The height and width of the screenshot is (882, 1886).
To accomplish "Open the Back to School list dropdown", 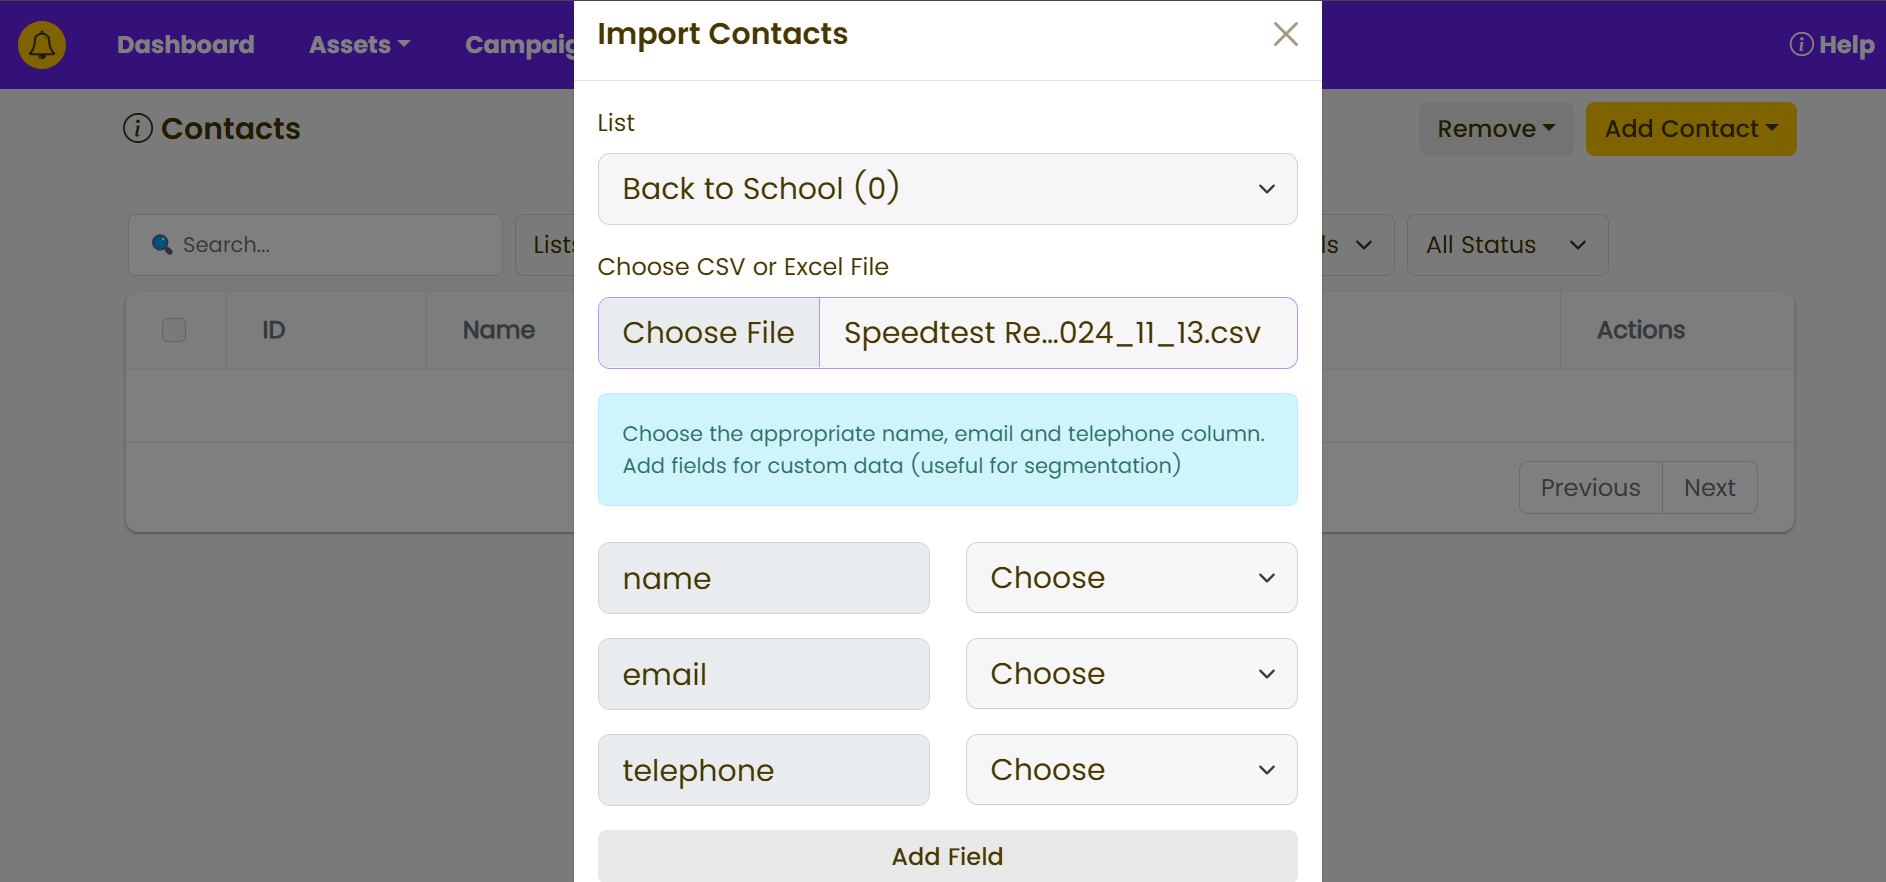I will 948,189.
